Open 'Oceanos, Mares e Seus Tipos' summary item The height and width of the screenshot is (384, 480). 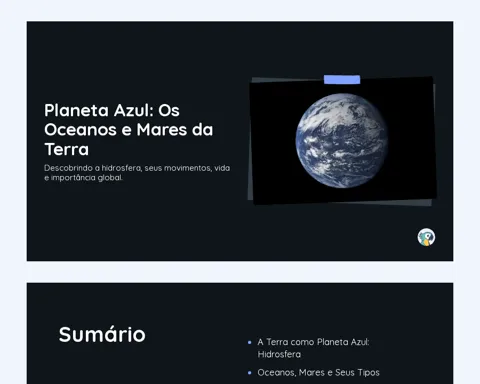coord(318,372)
